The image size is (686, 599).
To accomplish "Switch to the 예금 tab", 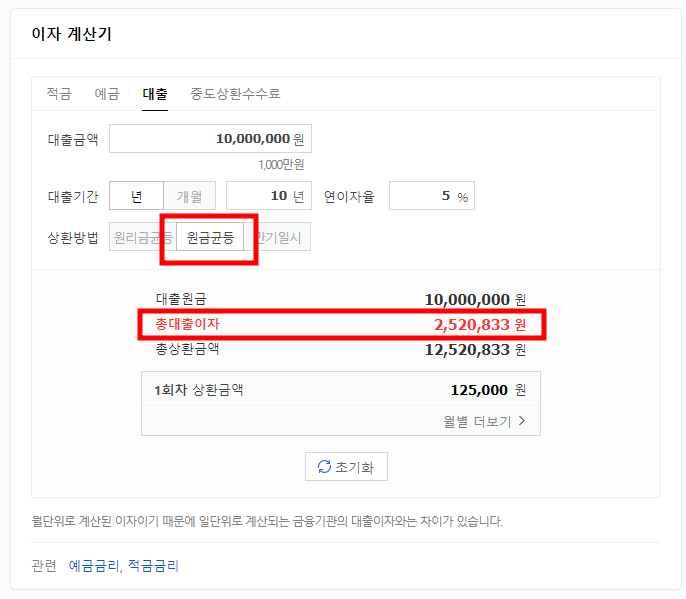I will tap(107, 94).
